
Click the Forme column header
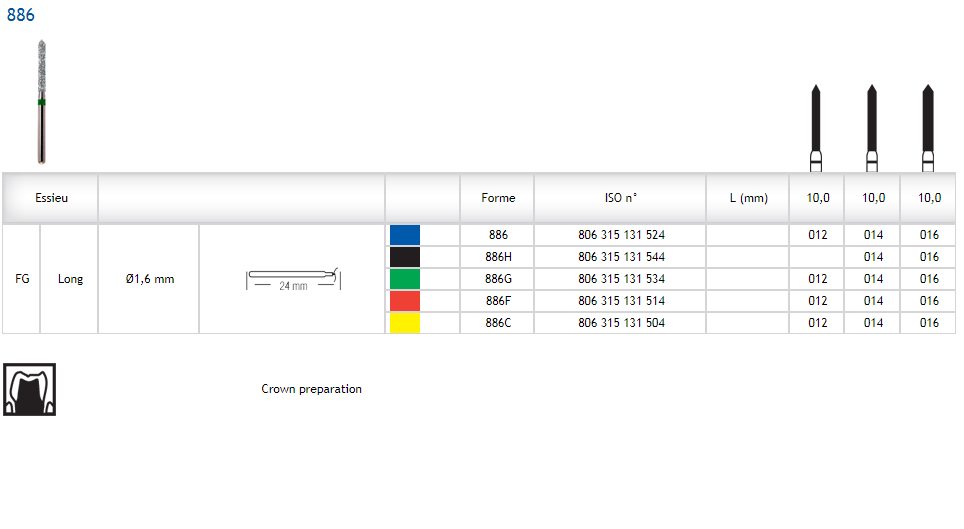pyautogui.click(x=497, y=198)
